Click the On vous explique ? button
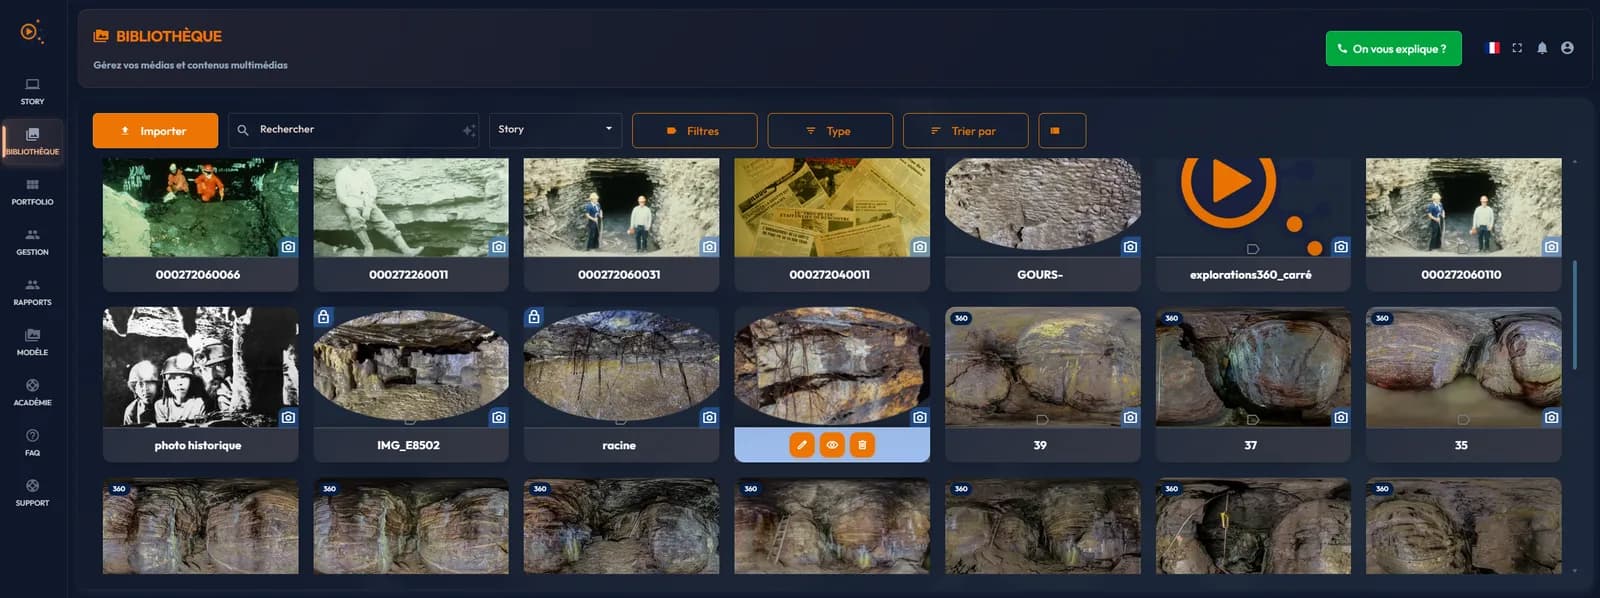Viewport: 1600px width, 598px height. [1393, 48]
